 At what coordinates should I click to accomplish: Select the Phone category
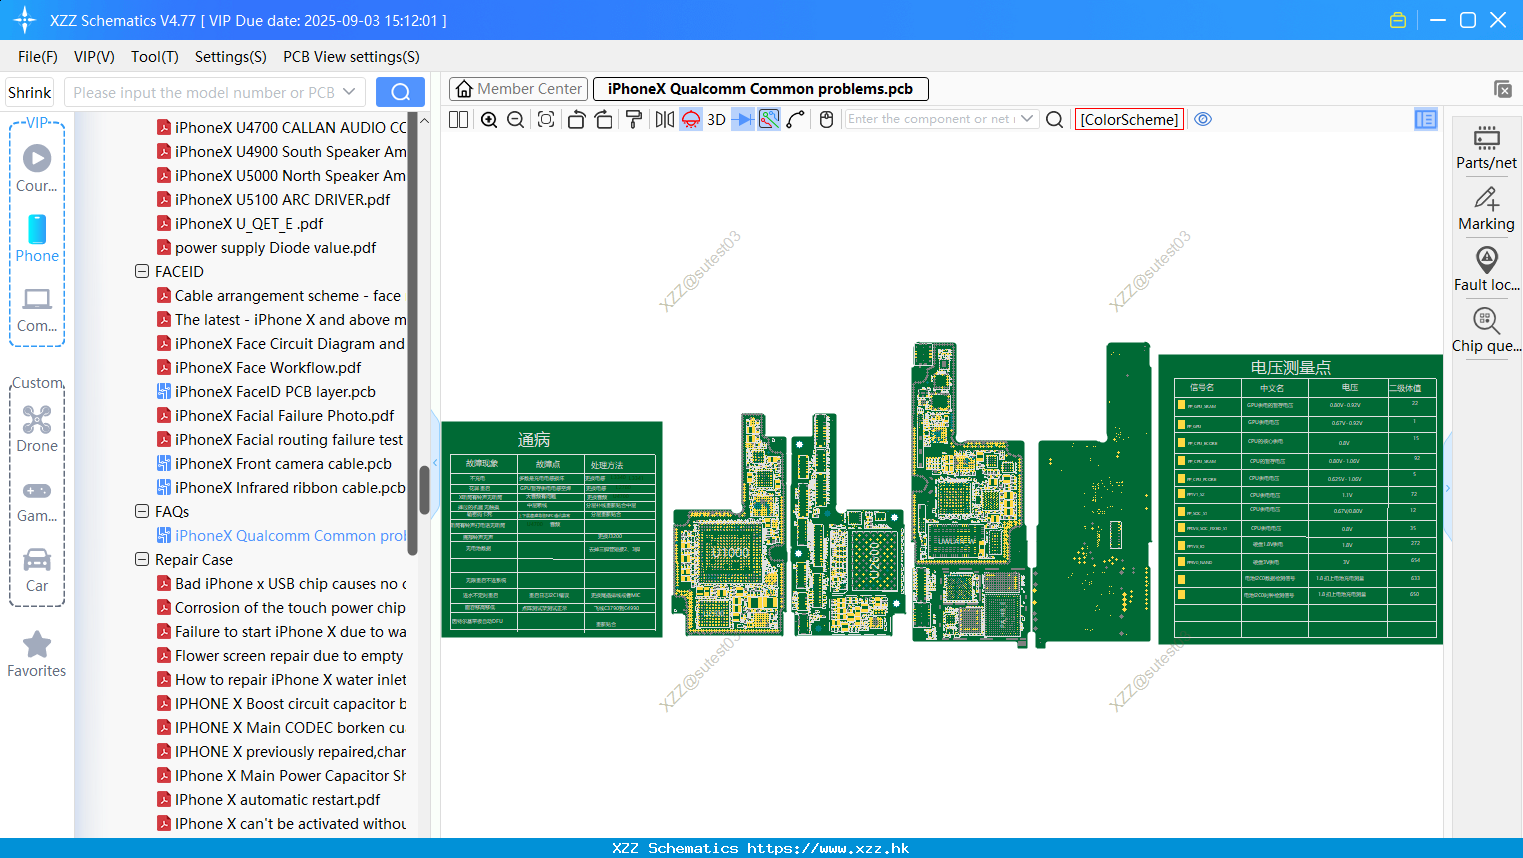coord(37,238)
